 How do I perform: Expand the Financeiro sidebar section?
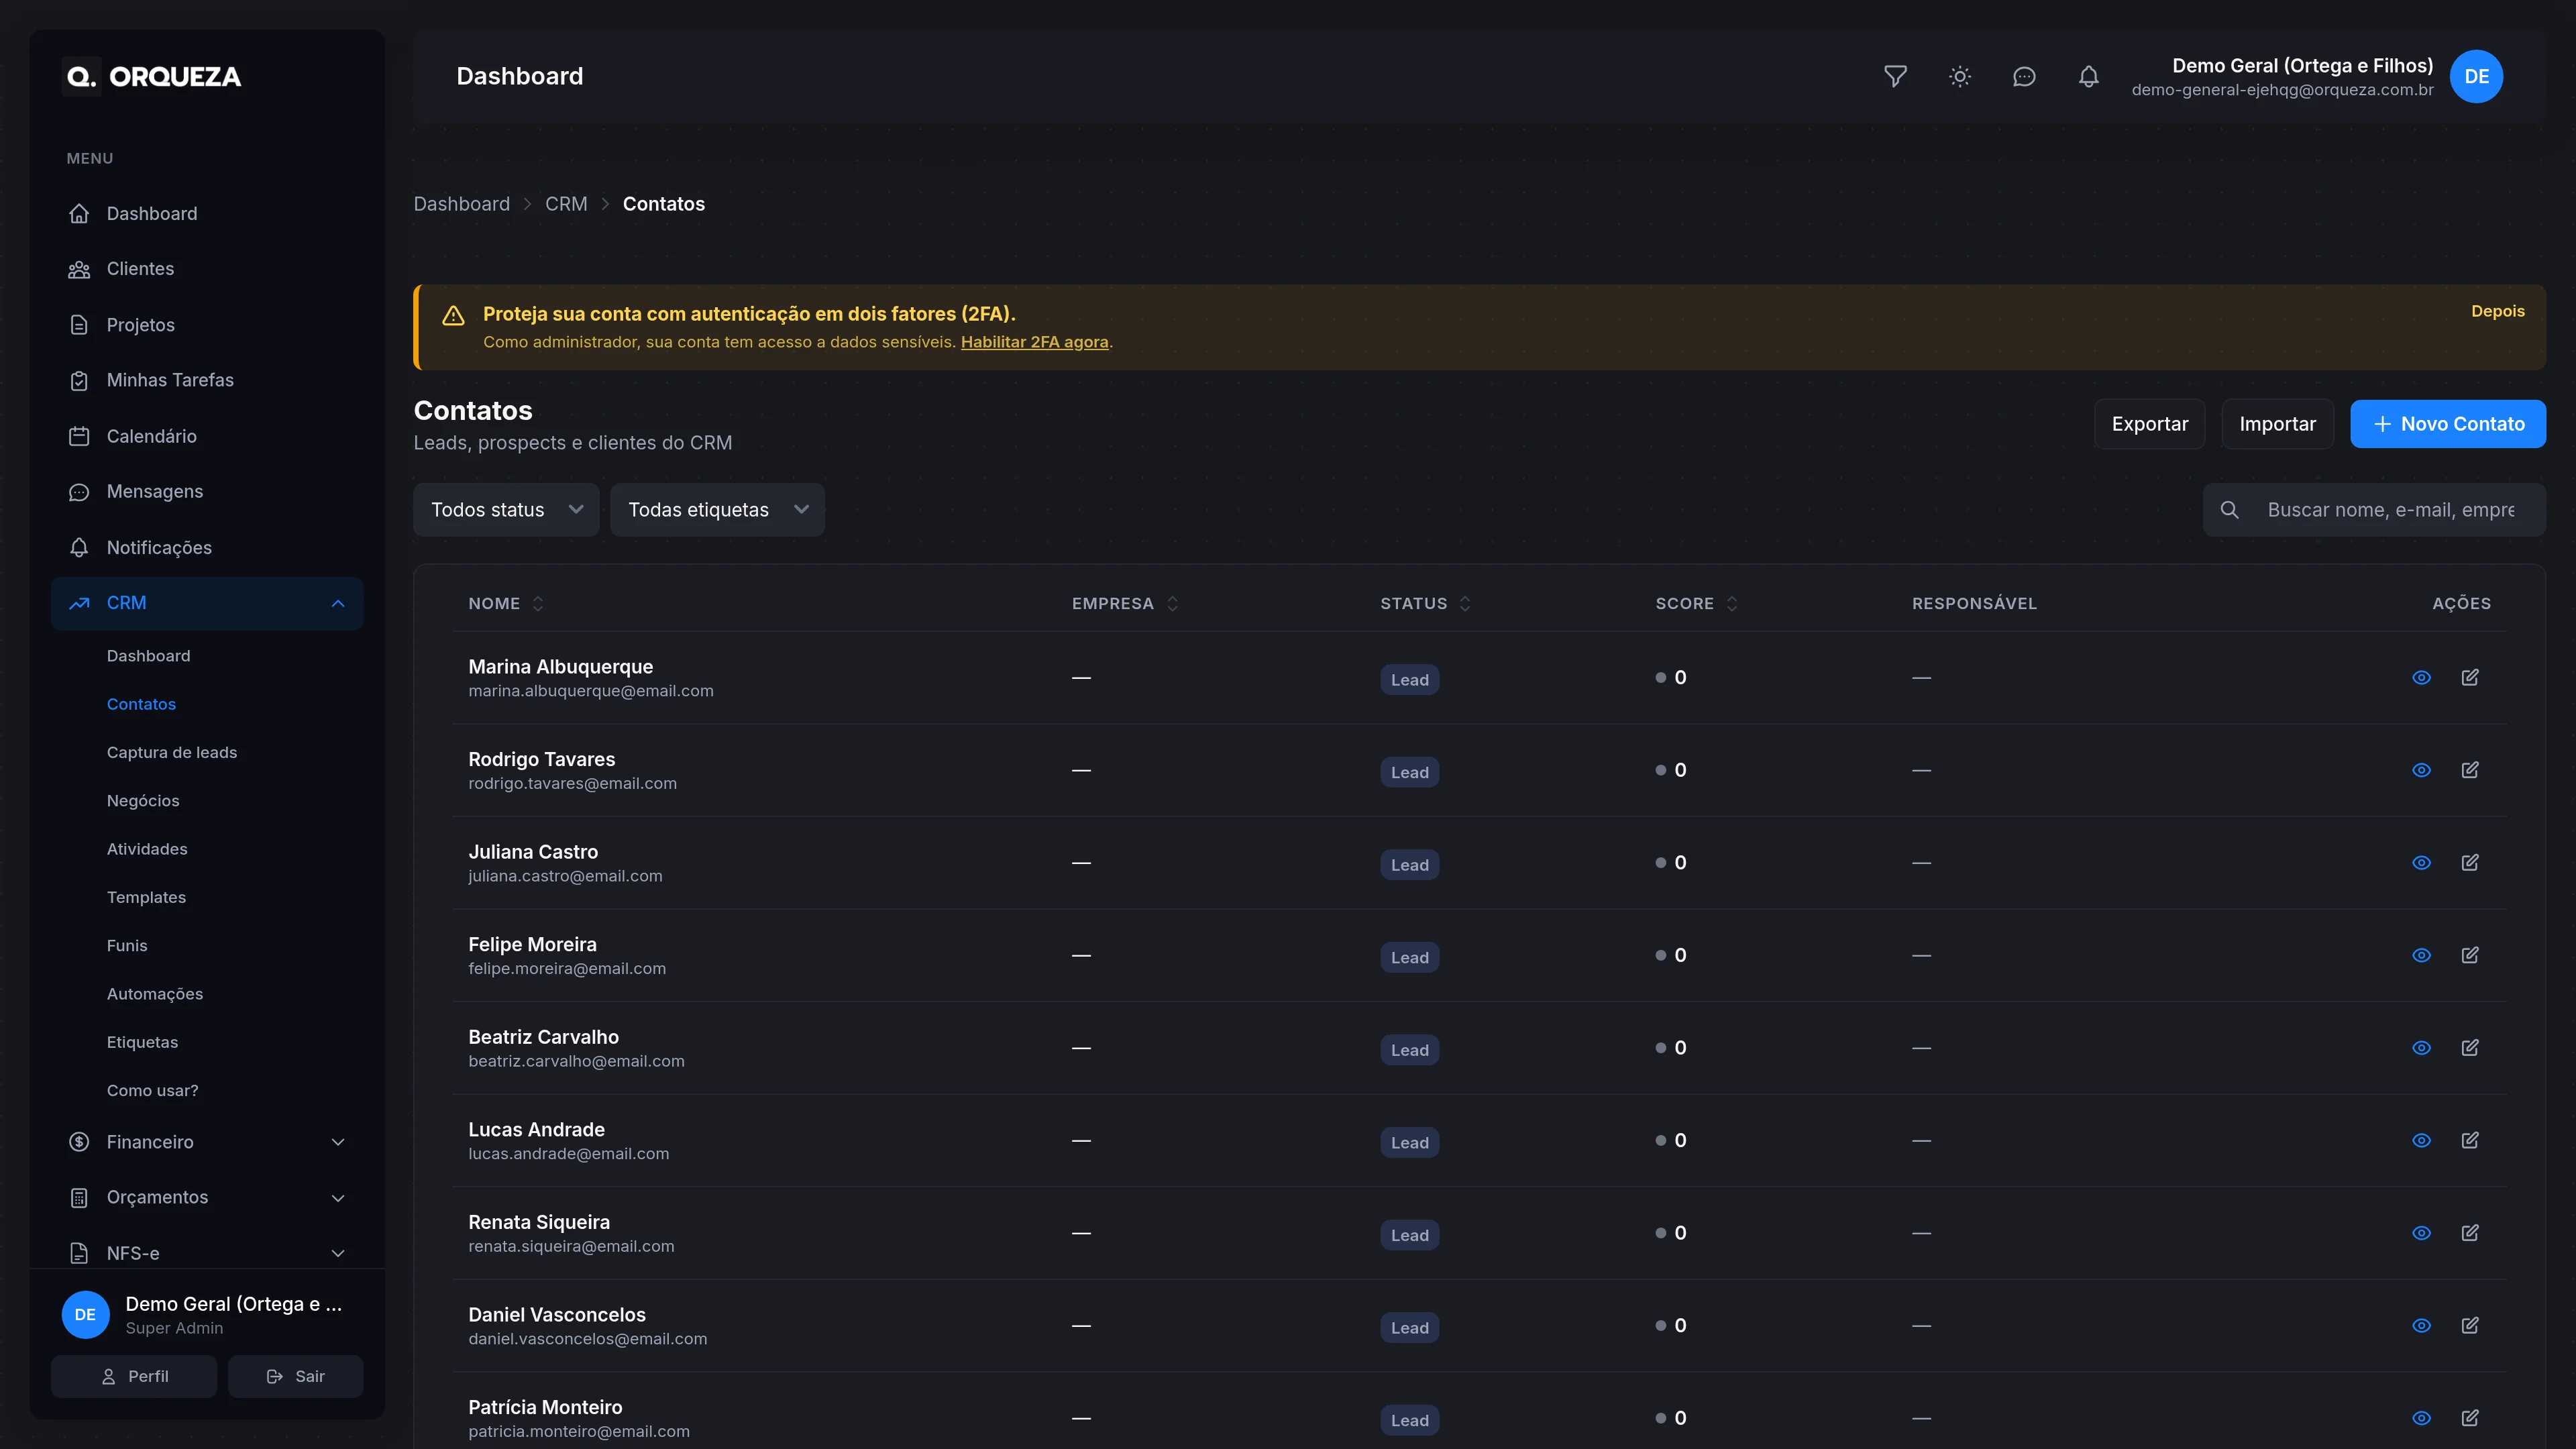207,1142
